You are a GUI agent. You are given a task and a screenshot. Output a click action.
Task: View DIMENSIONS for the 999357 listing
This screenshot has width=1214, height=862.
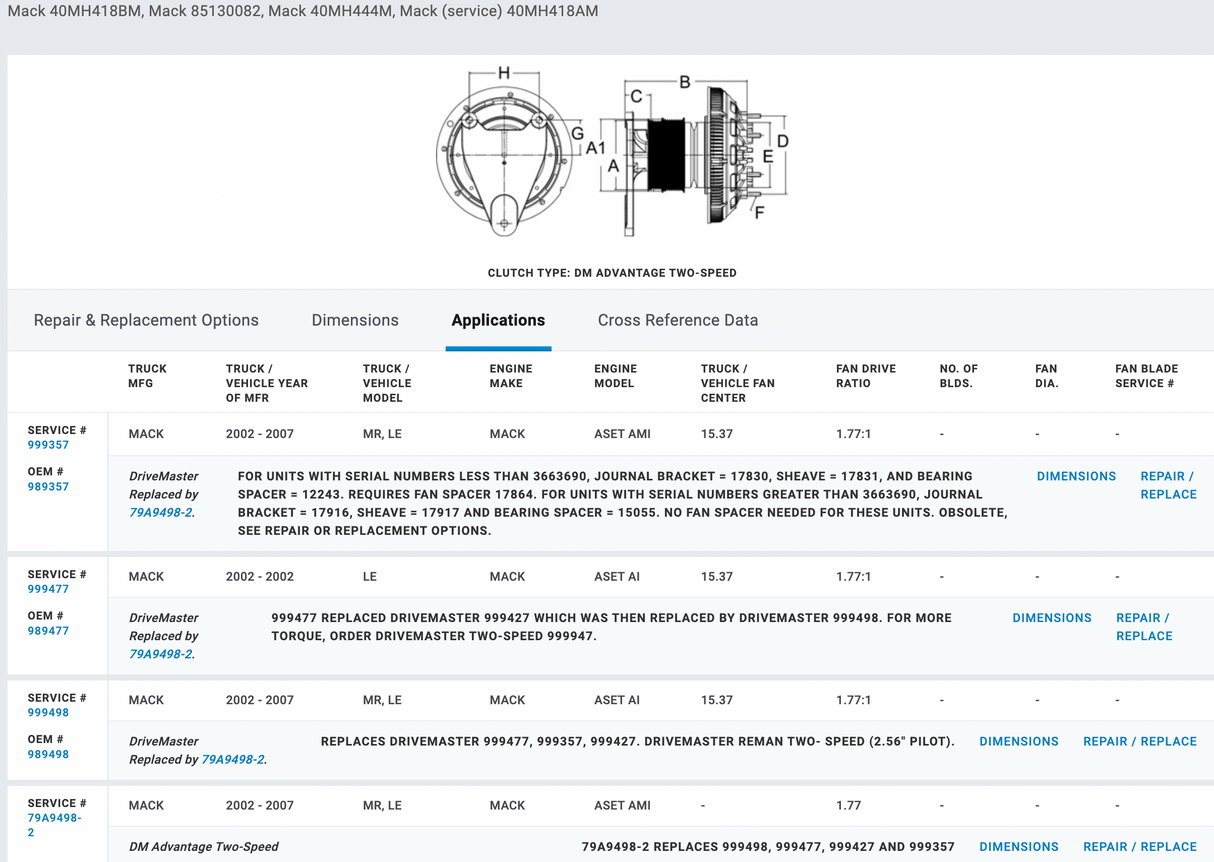pos(1076,476)
